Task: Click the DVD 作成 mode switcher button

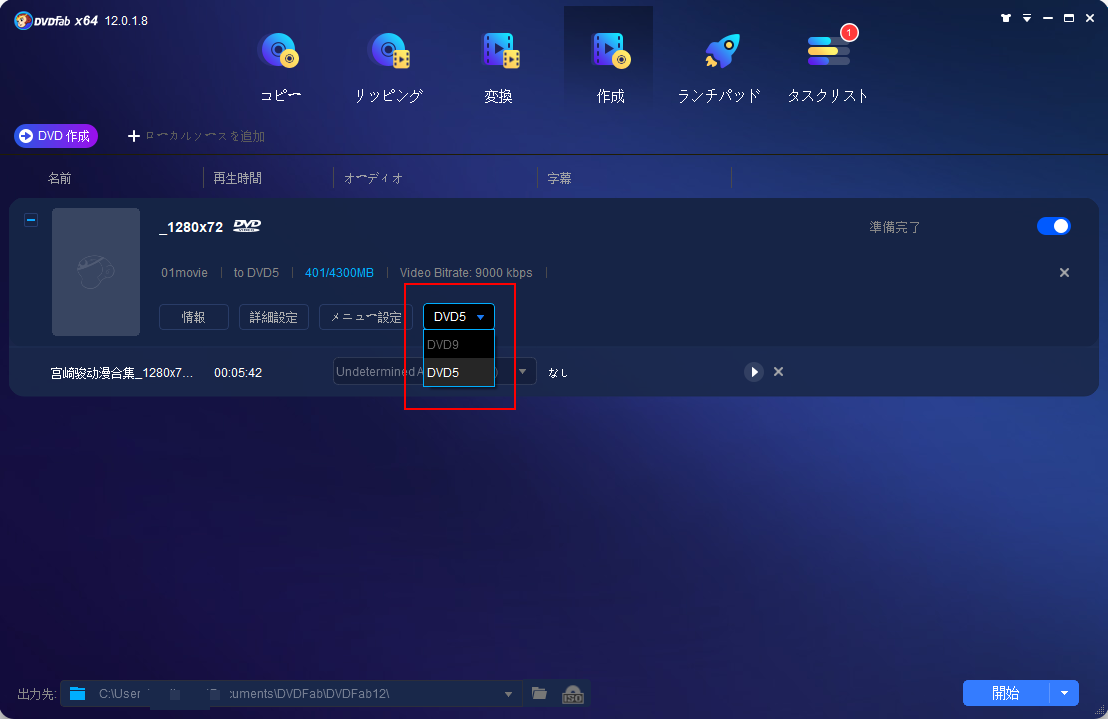Action: 56,136
